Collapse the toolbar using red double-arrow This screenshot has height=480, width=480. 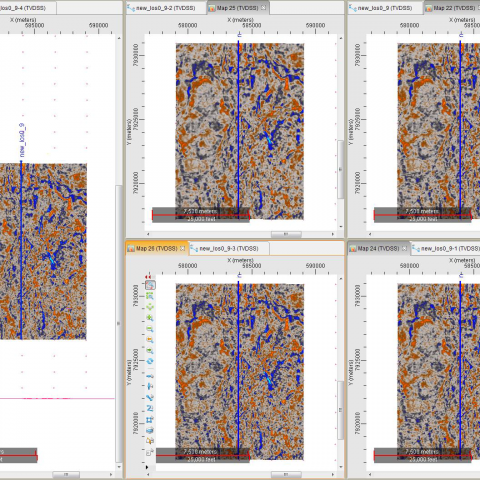(148, 277)
